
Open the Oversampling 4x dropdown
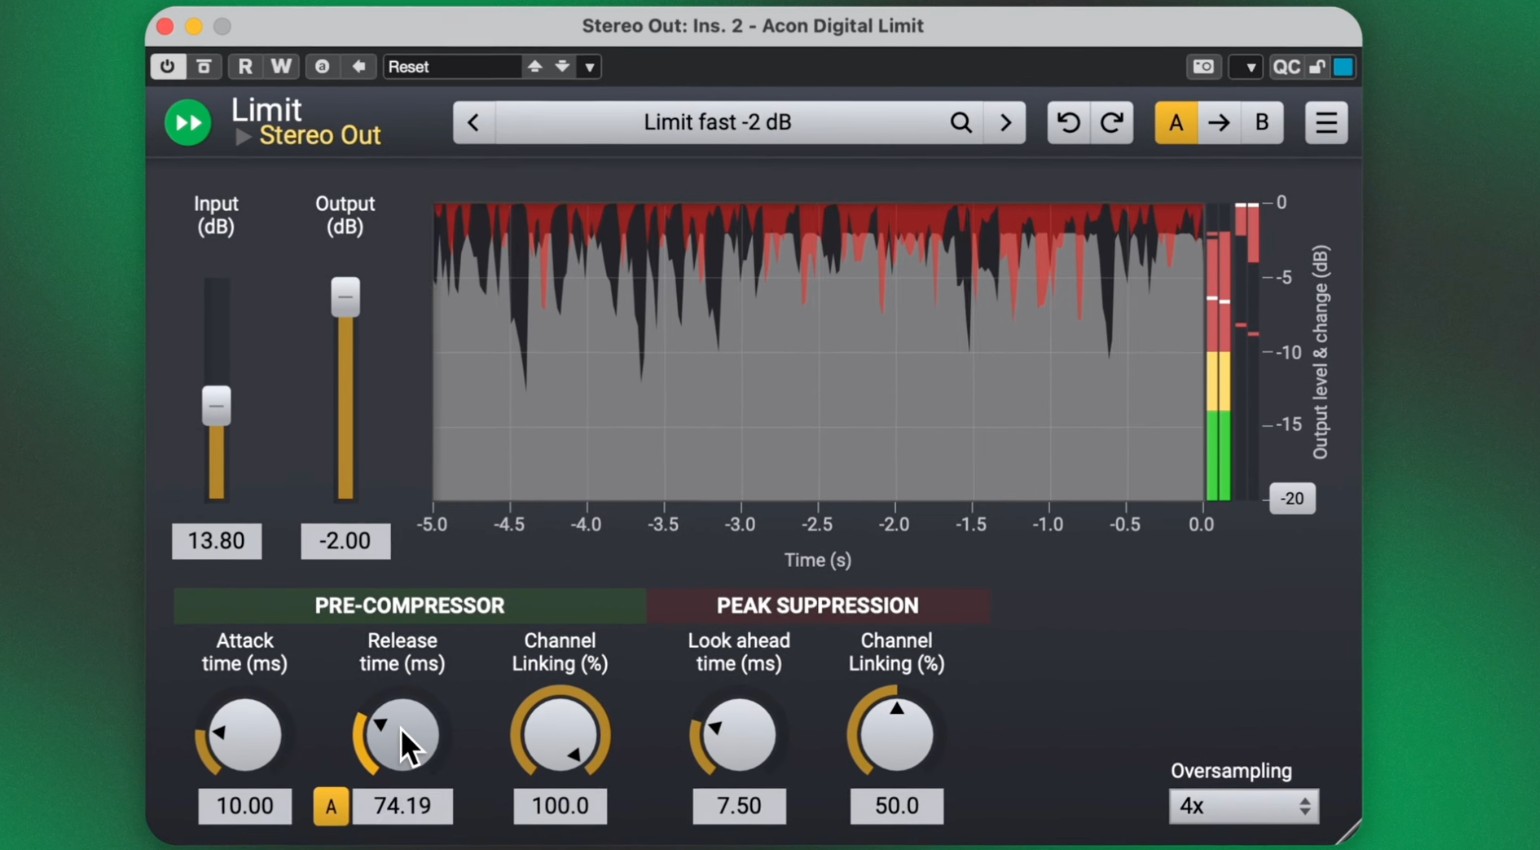click(1243, 806)
